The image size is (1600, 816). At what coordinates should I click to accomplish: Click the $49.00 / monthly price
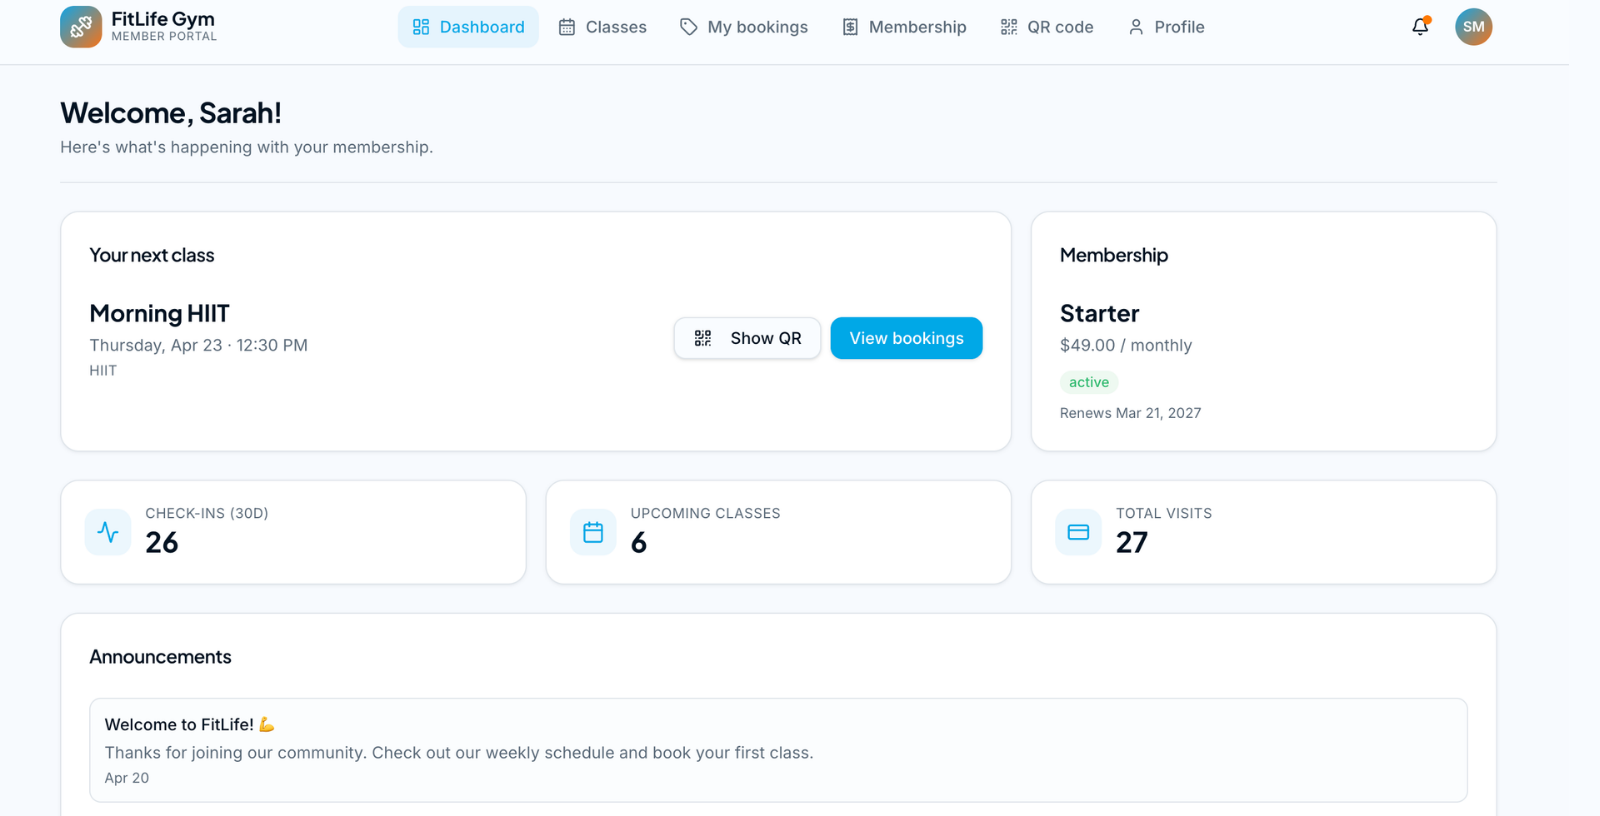pos(1126,345)
